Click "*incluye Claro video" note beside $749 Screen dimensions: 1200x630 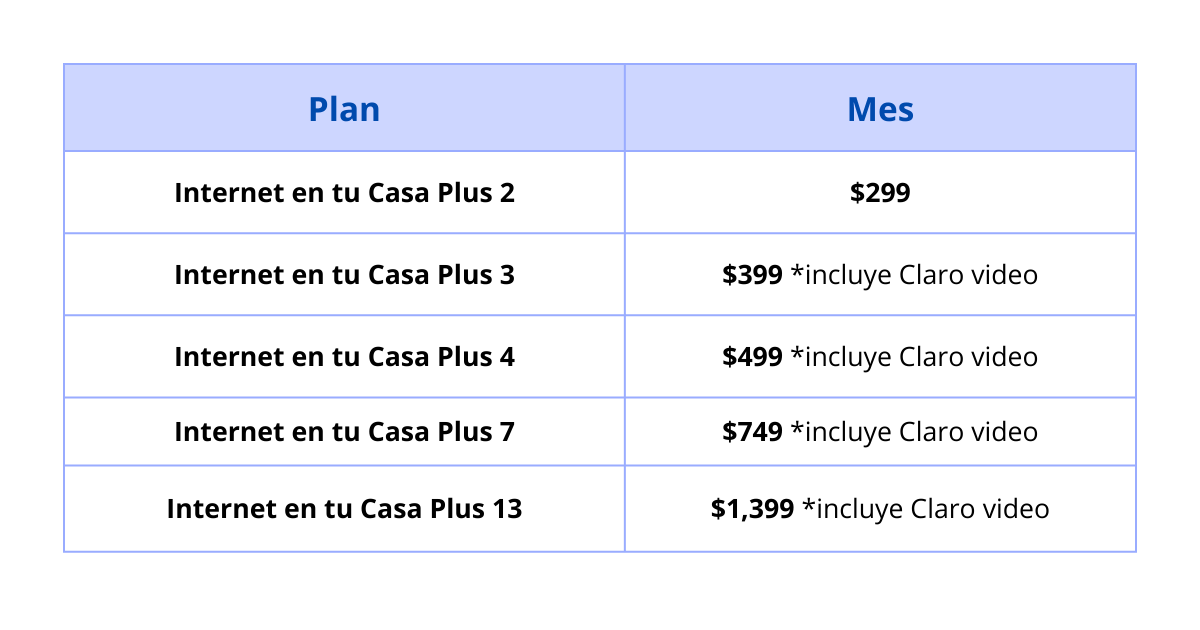pos(914,432)
